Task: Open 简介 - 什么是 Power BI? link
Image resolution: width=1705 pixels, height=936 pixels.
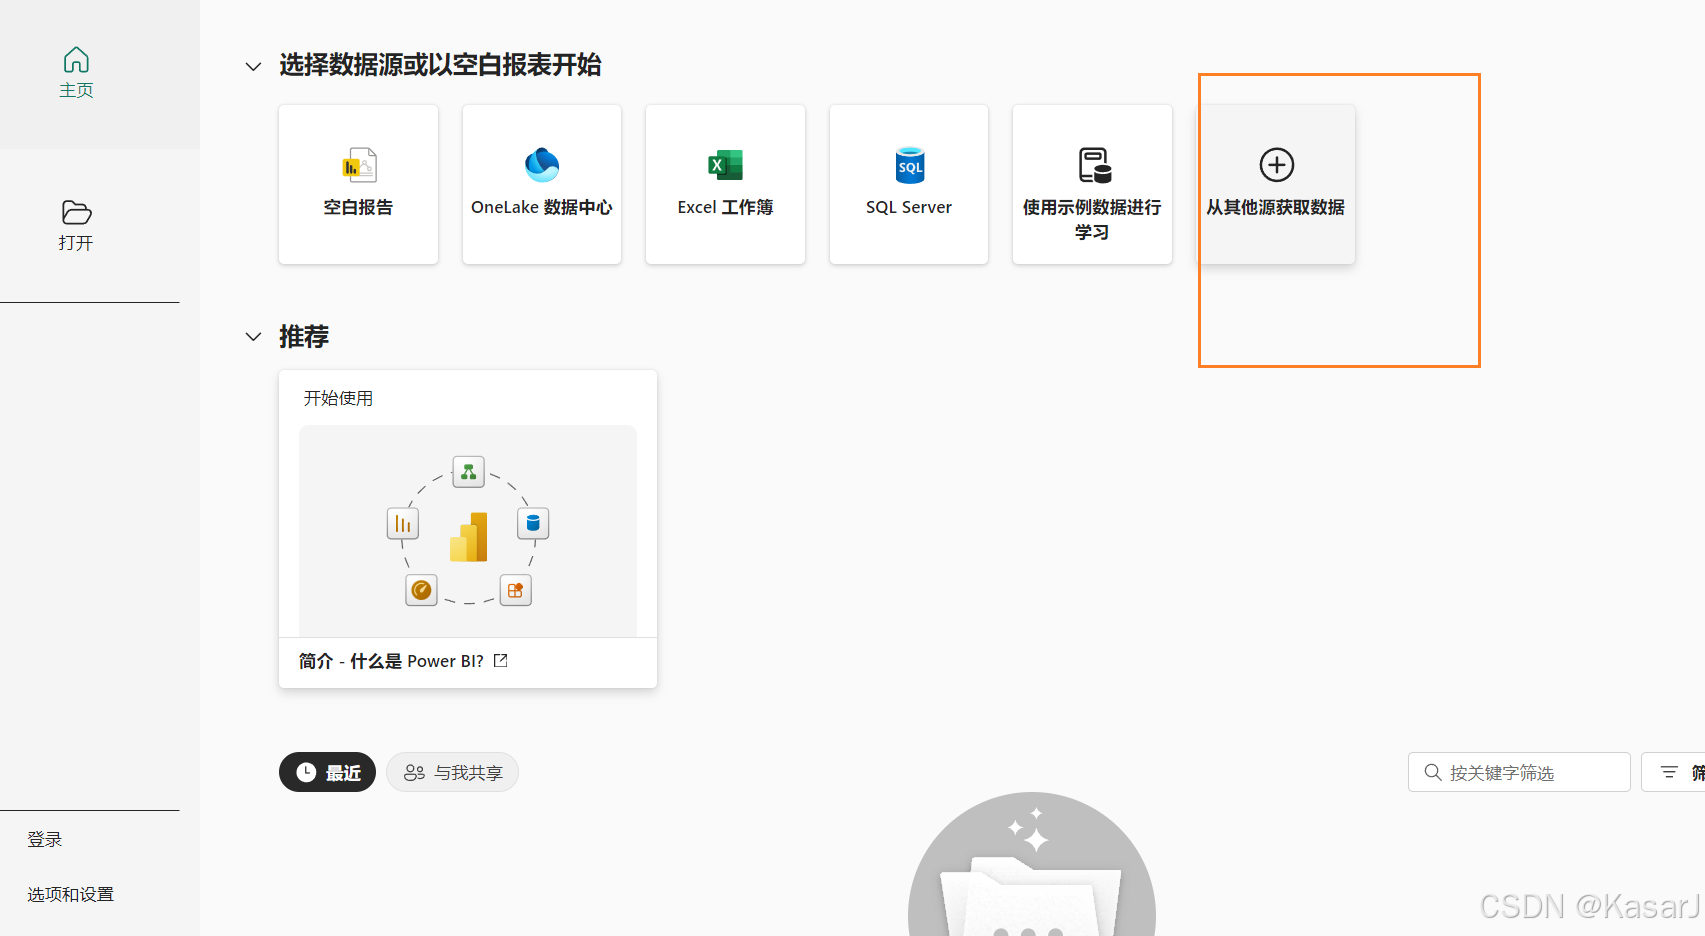Action: pos(391,661)
